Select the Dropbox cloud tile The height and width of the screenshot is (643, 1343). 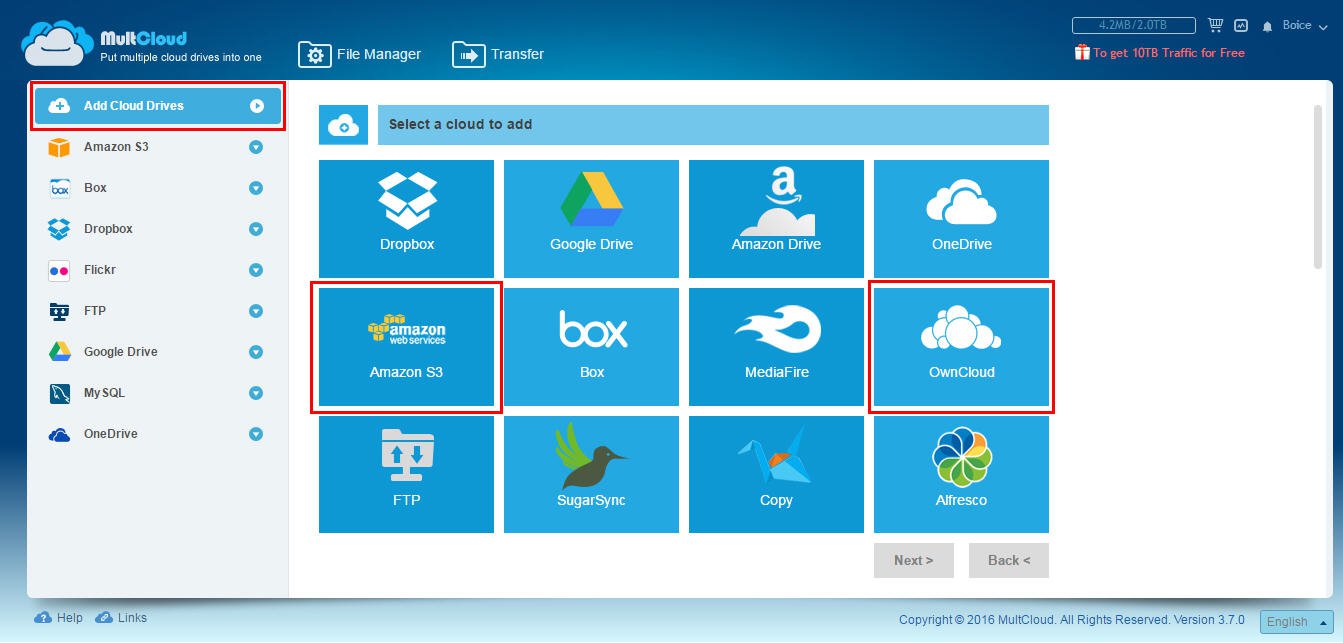pyautogui.click(x=406, y=219)
